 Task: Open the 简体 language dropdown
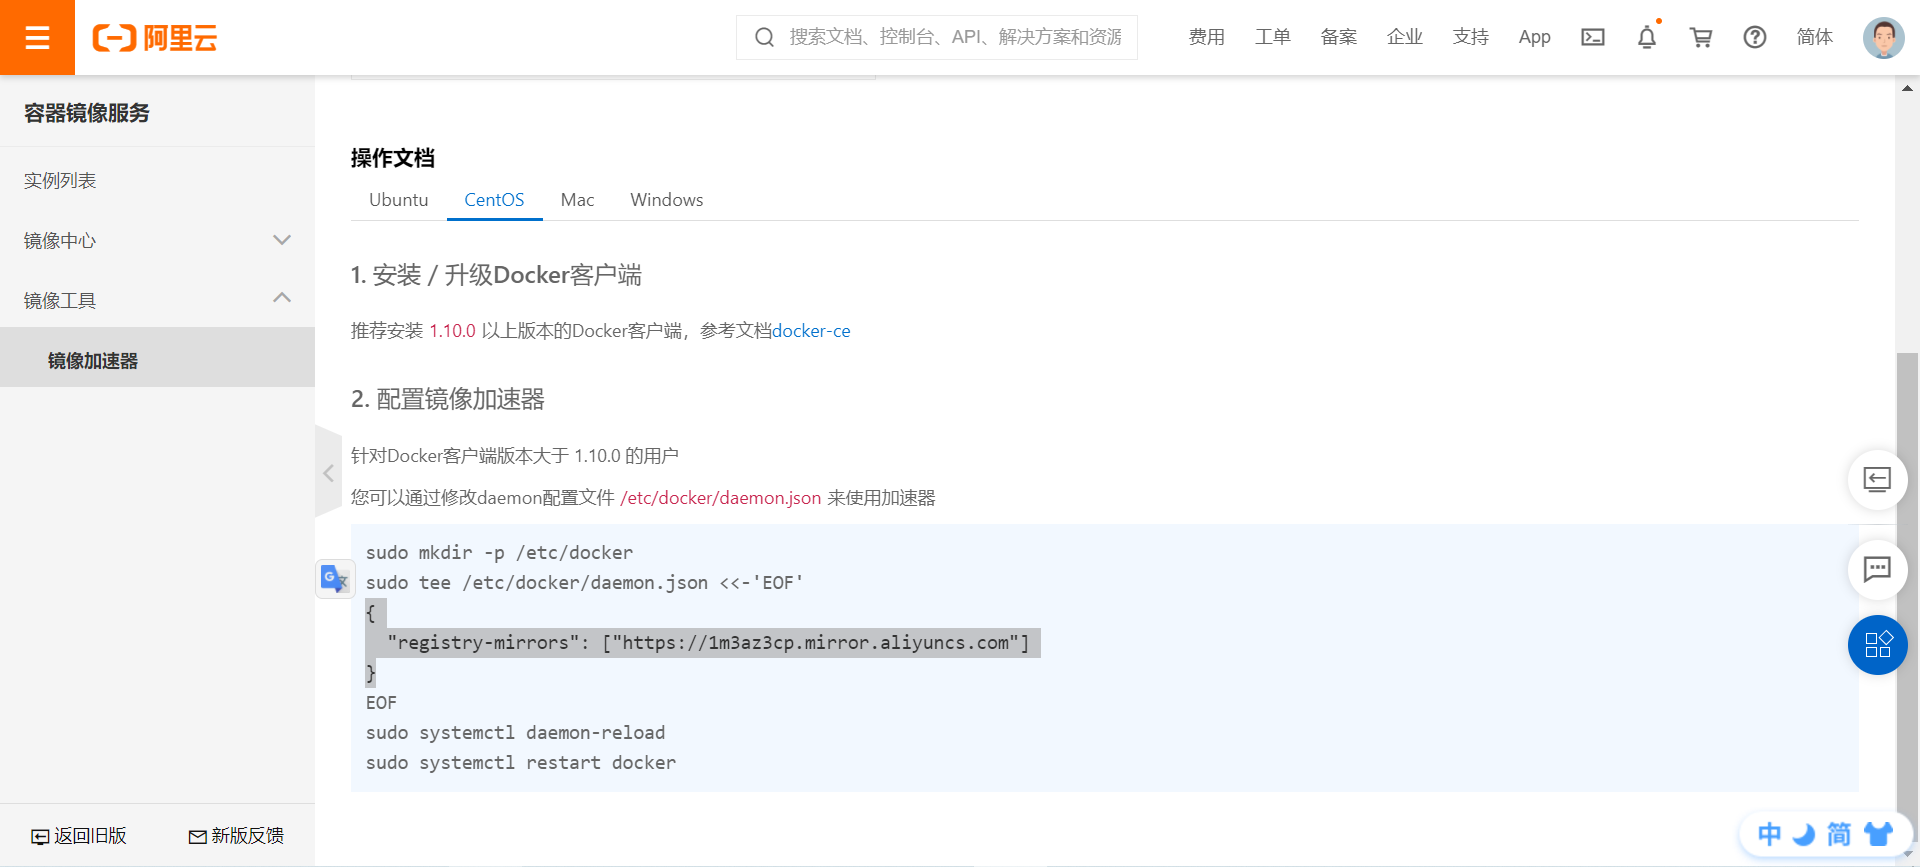[1815, 37]
